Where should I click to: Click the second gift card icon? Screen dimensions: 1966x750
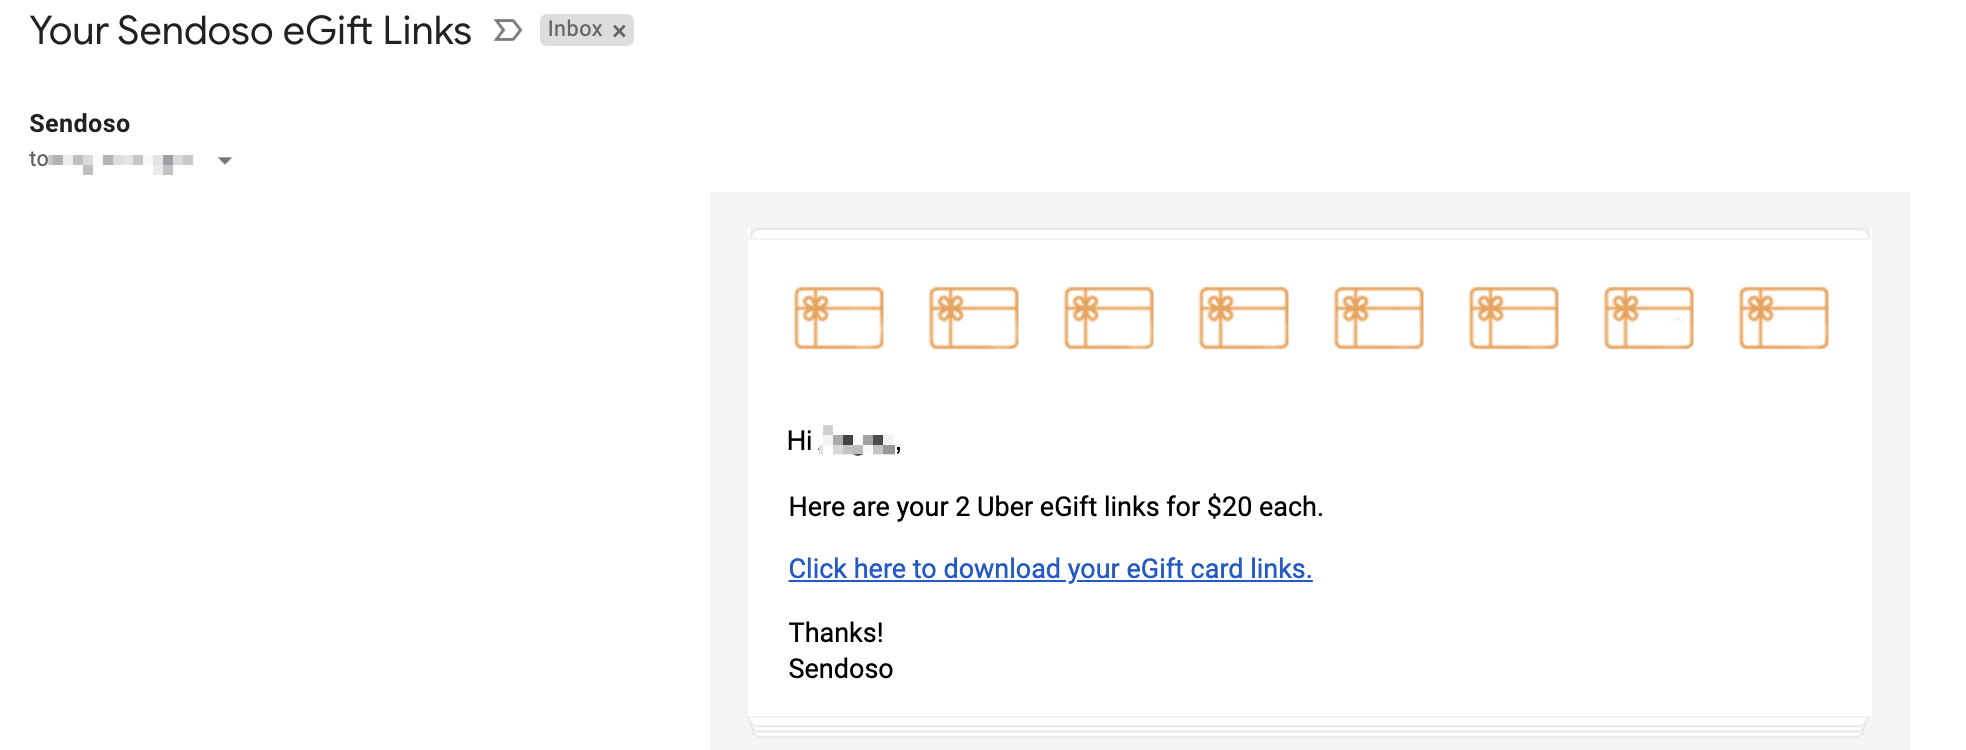[x=973, y=318]
